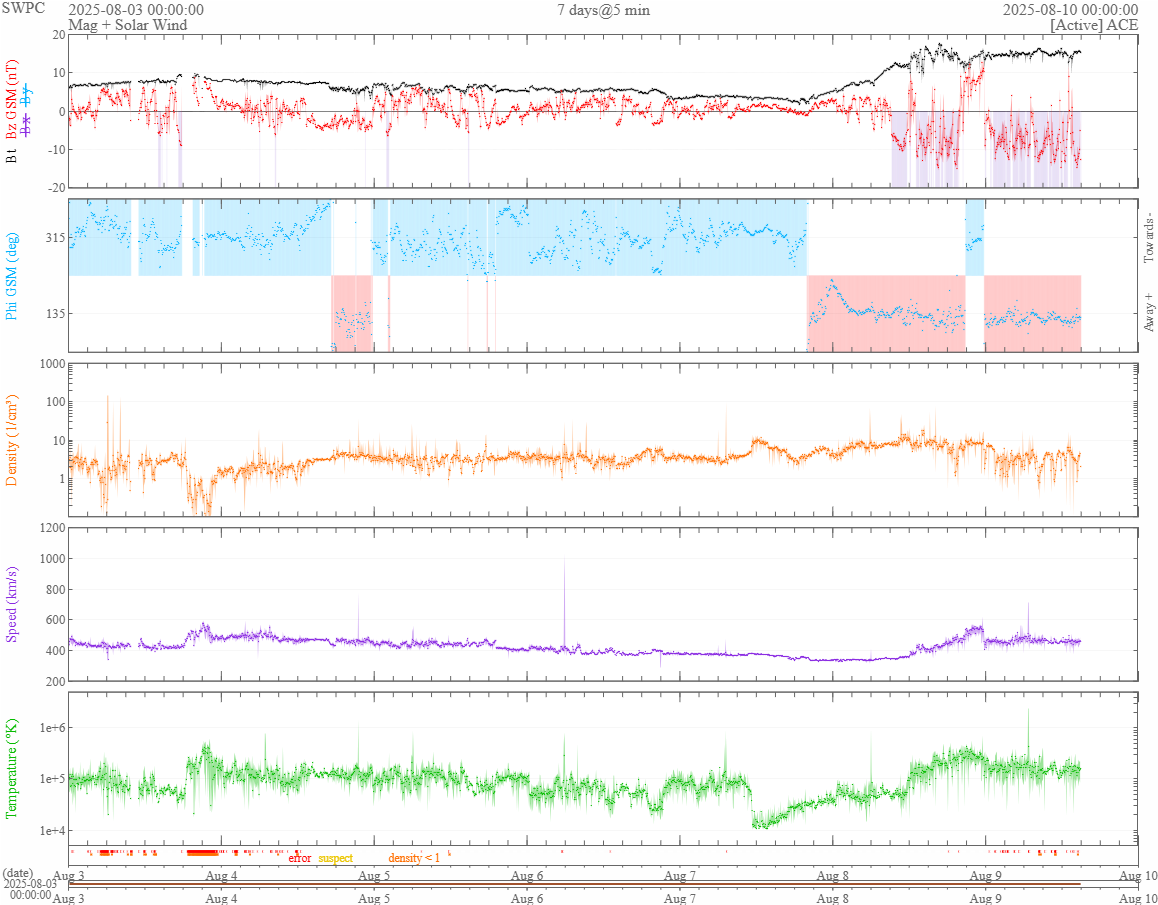Click the 600 tick on the Speed axis

pos(54,620)
